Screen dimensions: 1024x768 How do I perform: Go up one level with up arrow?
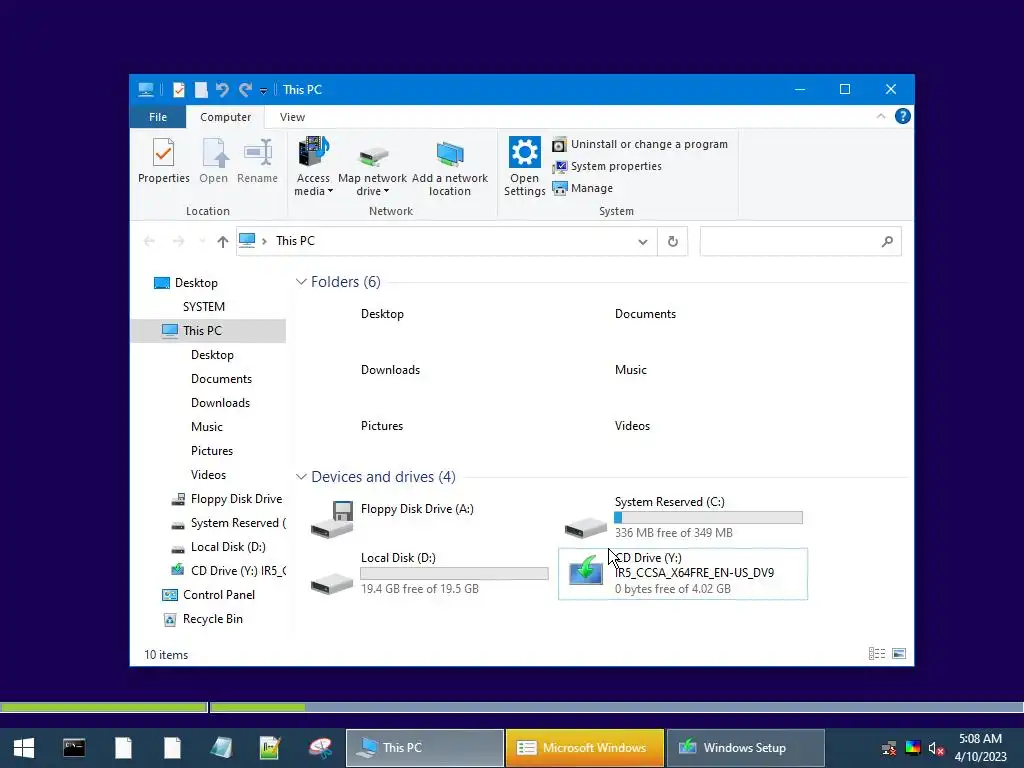coord(223,242)
